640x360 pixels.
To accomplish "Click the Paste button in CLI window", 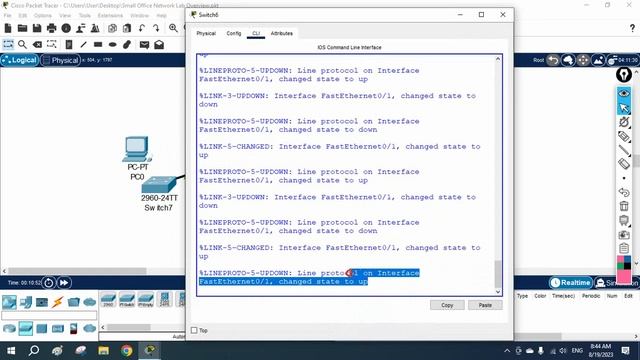I will (485, 305).
